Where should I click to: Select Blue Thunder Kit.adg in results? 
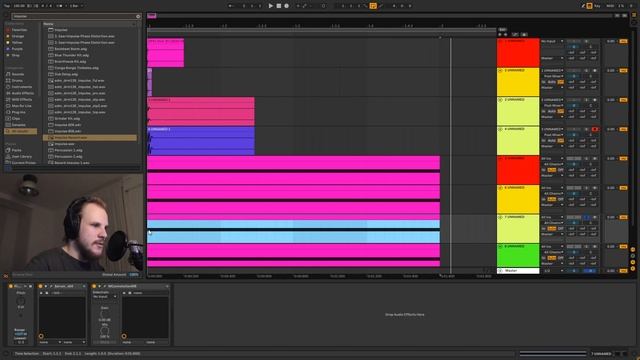[x=71, y=55]
